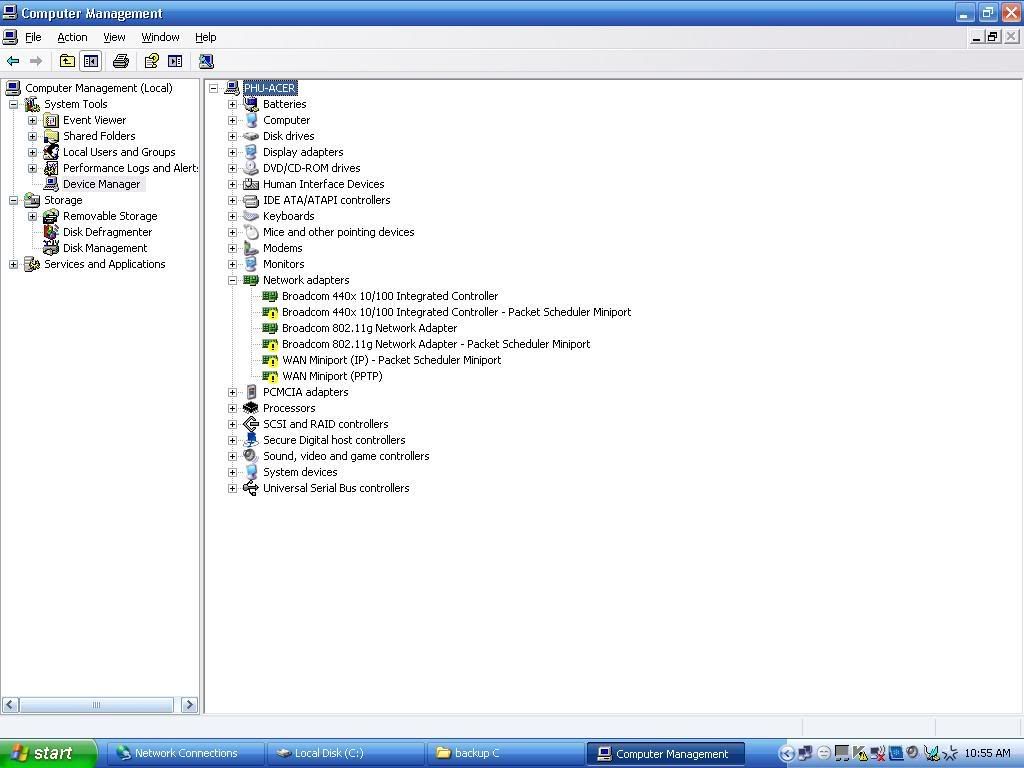The image size is (1024, 768).
Task: Select Disk Management in the tree
Action: pos(104,248)
